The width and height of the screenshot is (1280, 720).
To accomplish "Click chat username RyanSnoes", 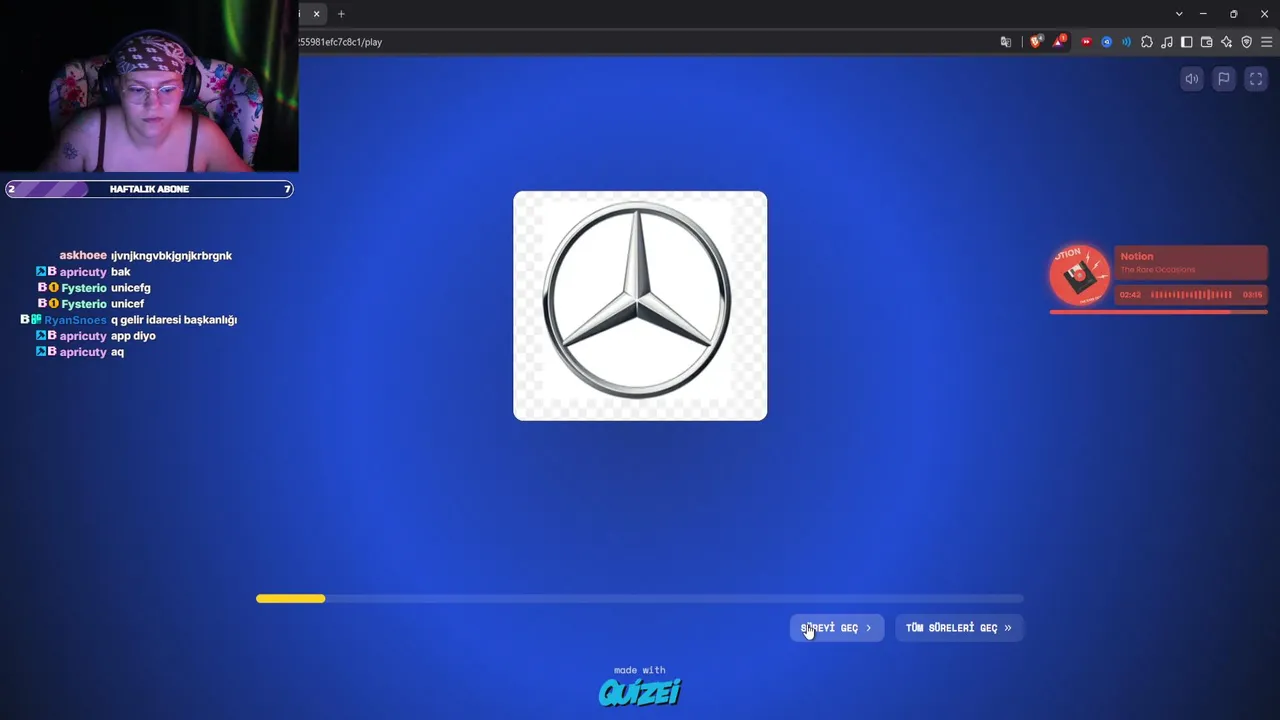I will [75, 320].
